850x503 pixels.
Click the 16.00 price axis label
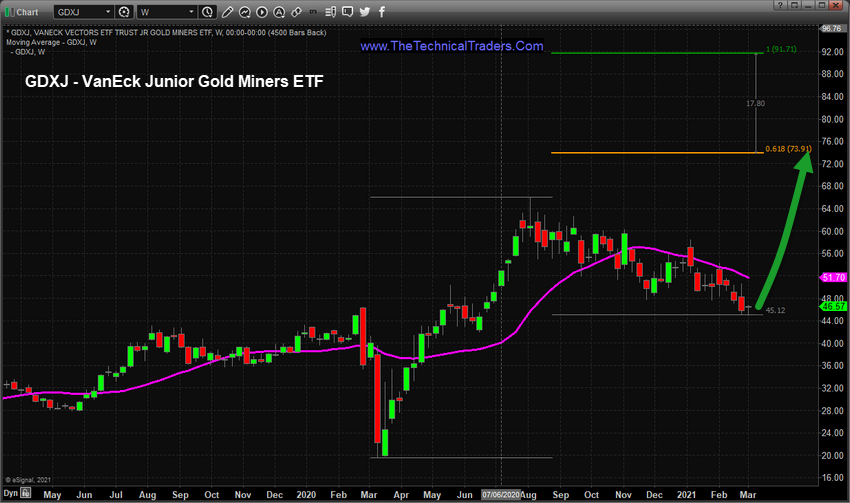click(x=832, y=478)
